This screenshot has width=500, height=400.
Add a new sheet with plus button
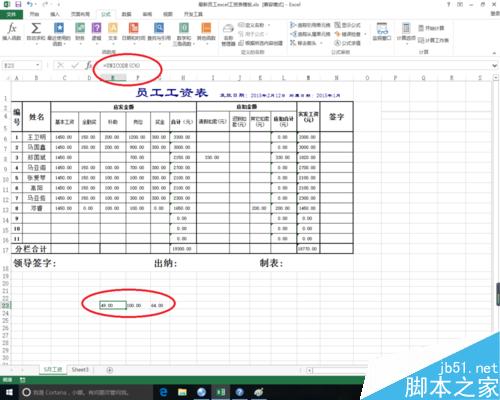pos(110,370)
